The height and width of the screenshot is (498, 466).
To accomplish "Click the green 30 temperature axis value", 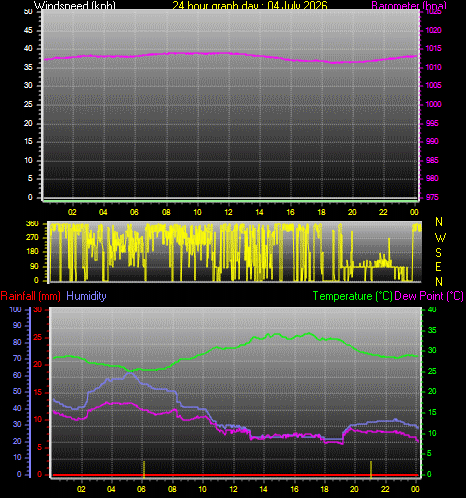I will (432, 350).
